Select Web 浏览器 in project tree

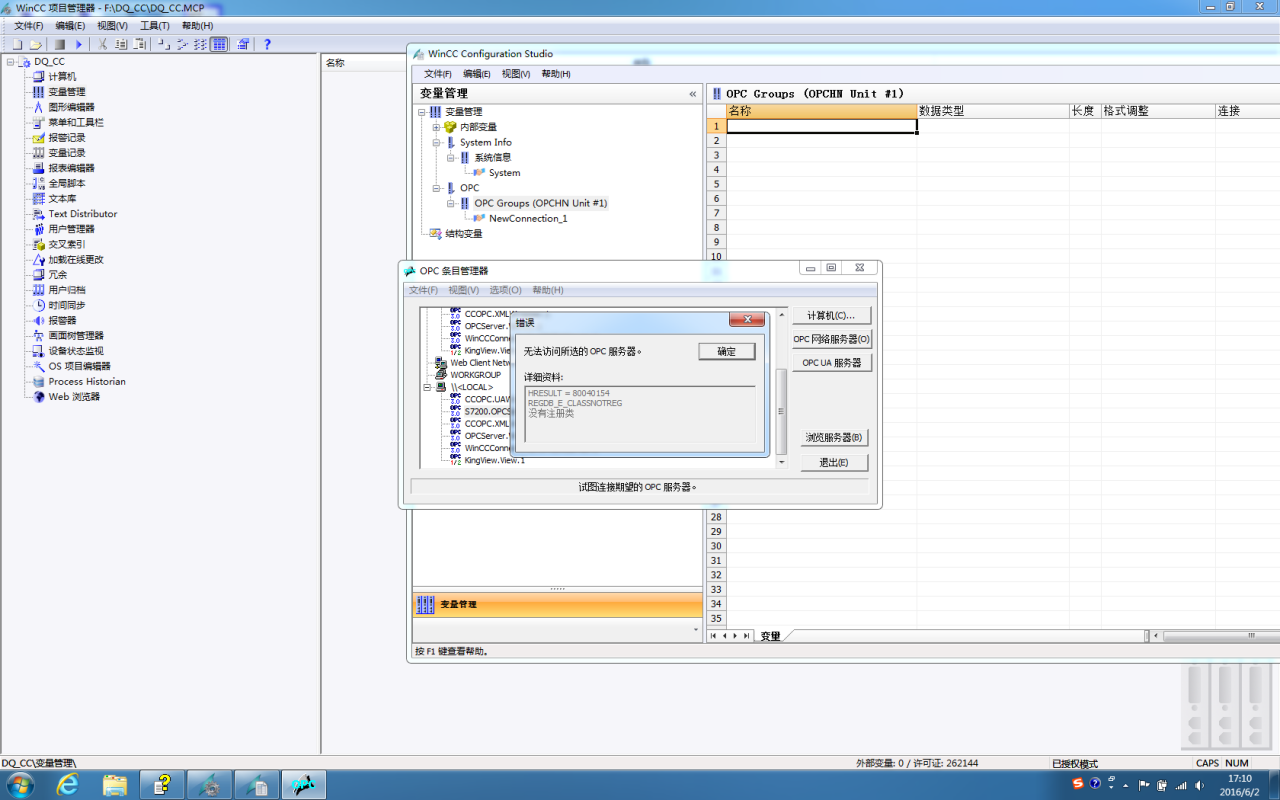[74, 397]
